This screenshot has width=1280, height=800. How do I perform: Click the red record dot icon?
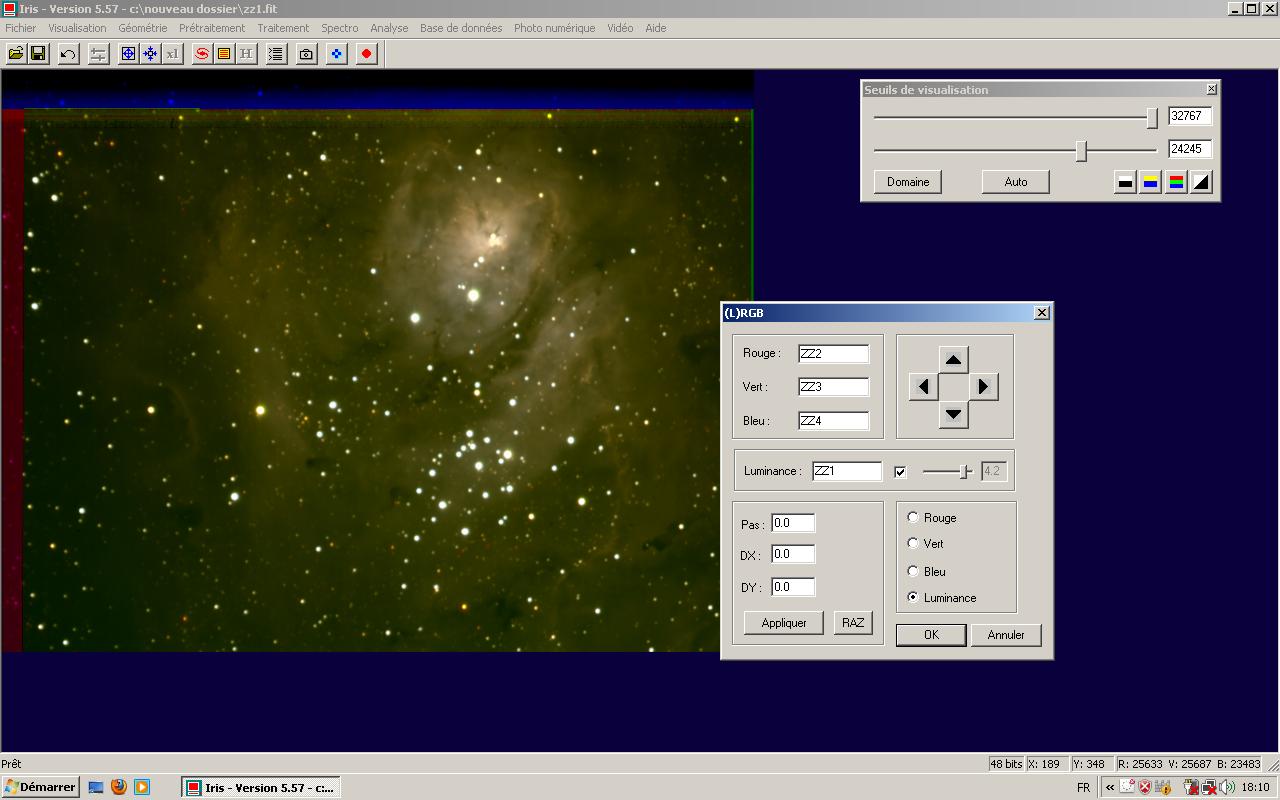coord(367,54)
